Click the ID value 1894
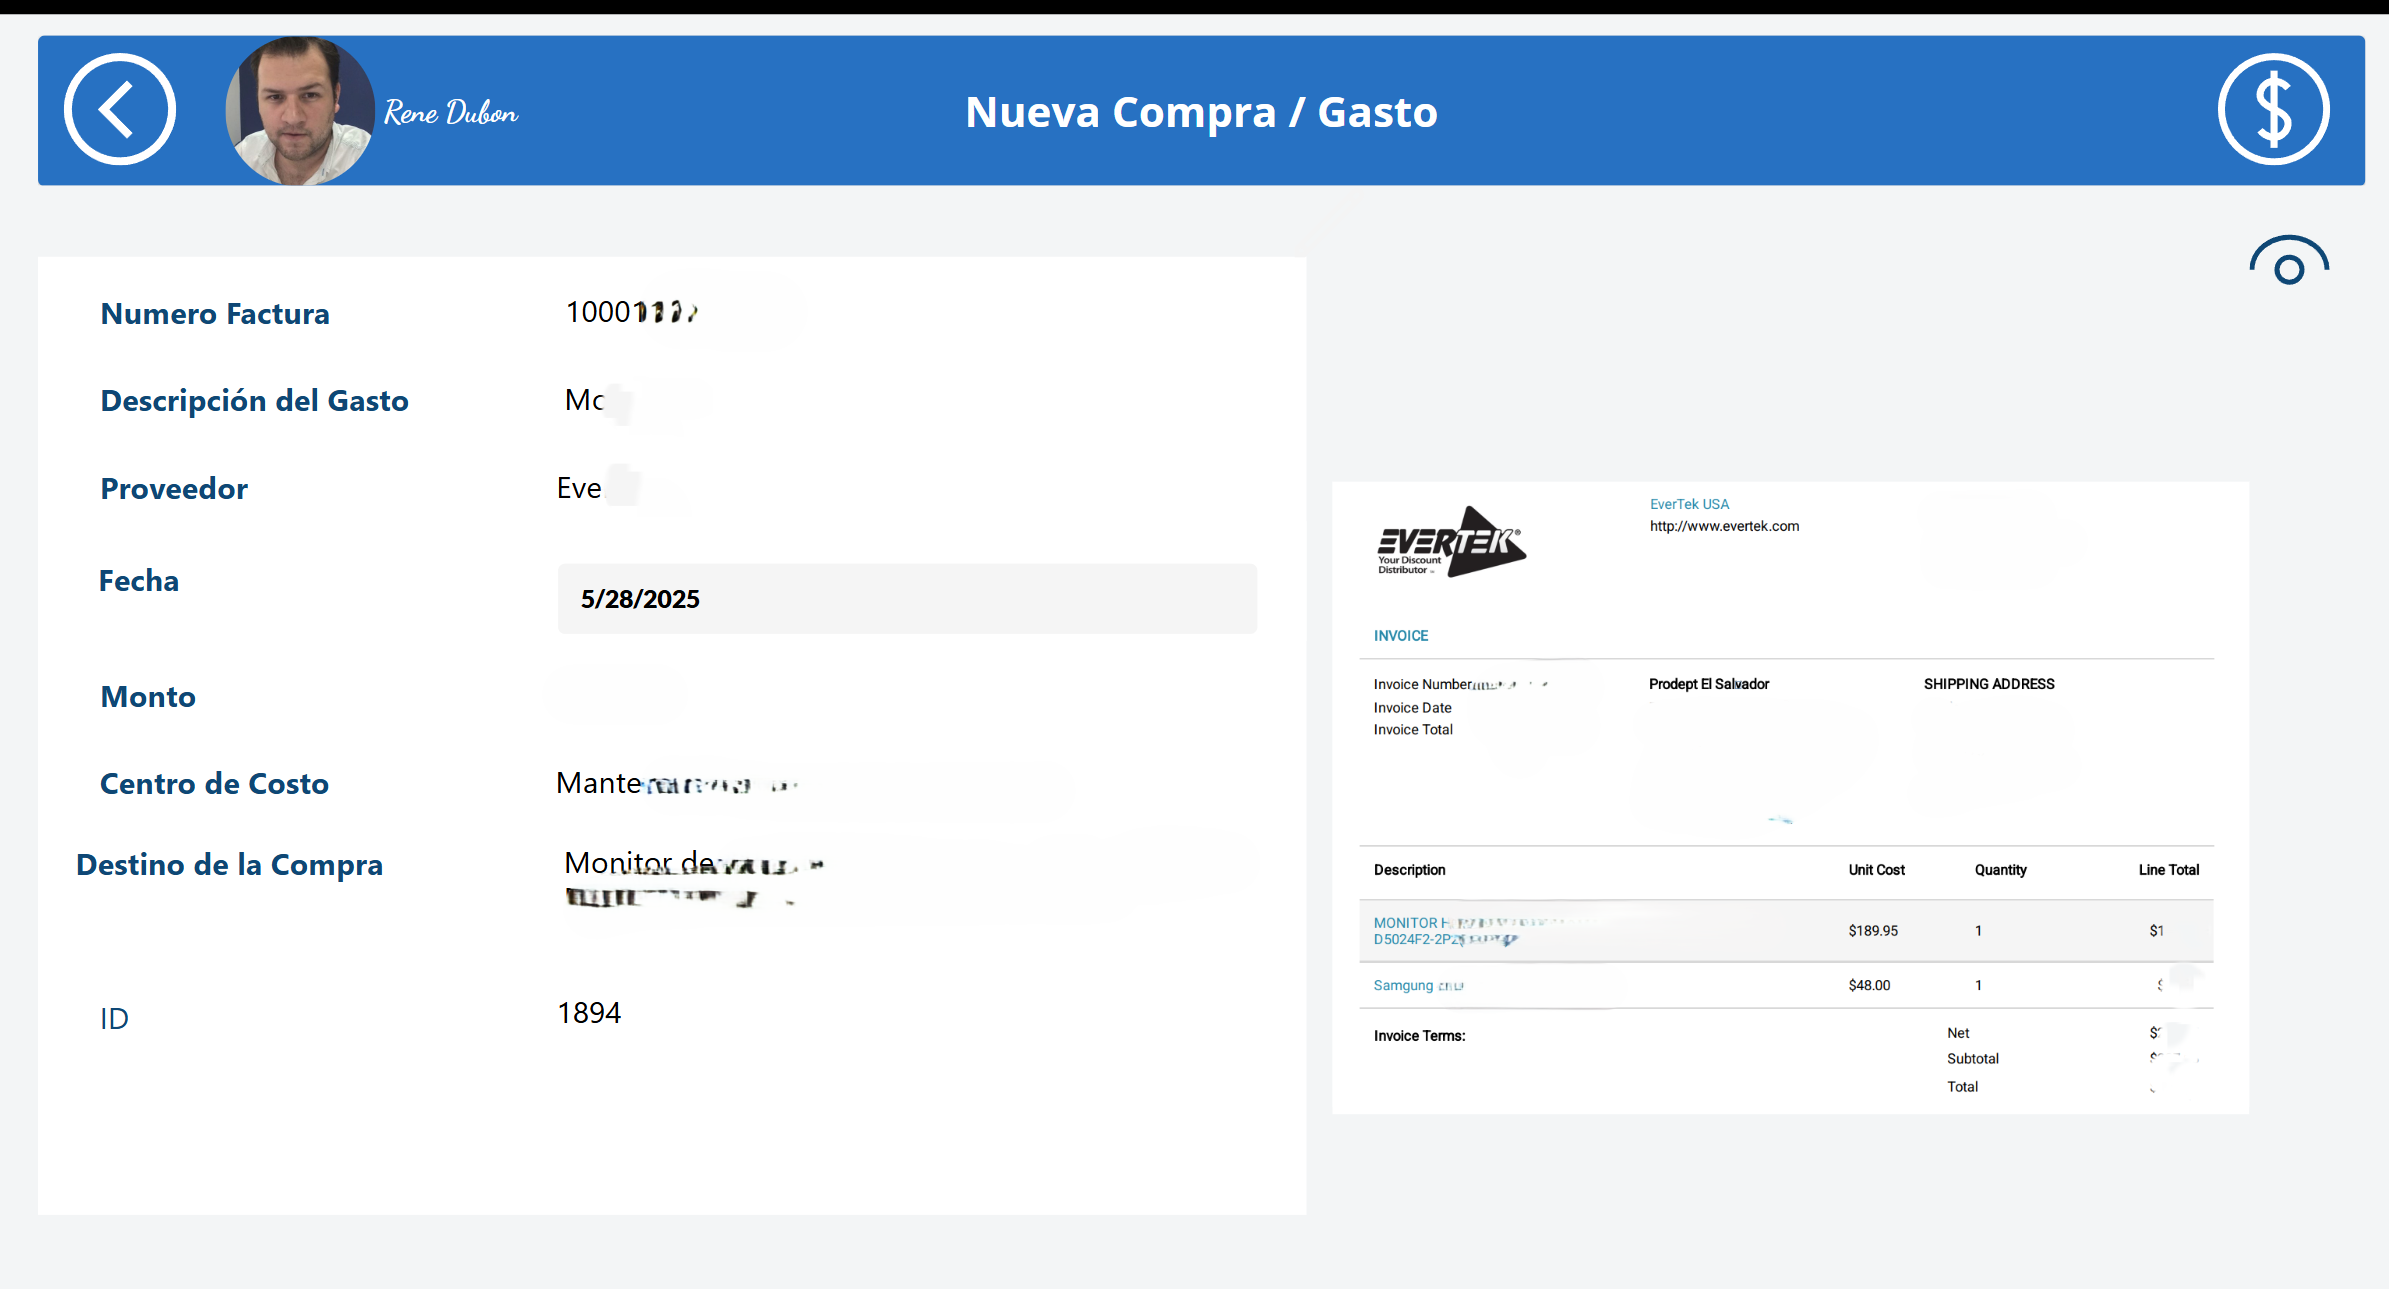Screen dimensions: 2389x1289 (x=589, y=1013)
